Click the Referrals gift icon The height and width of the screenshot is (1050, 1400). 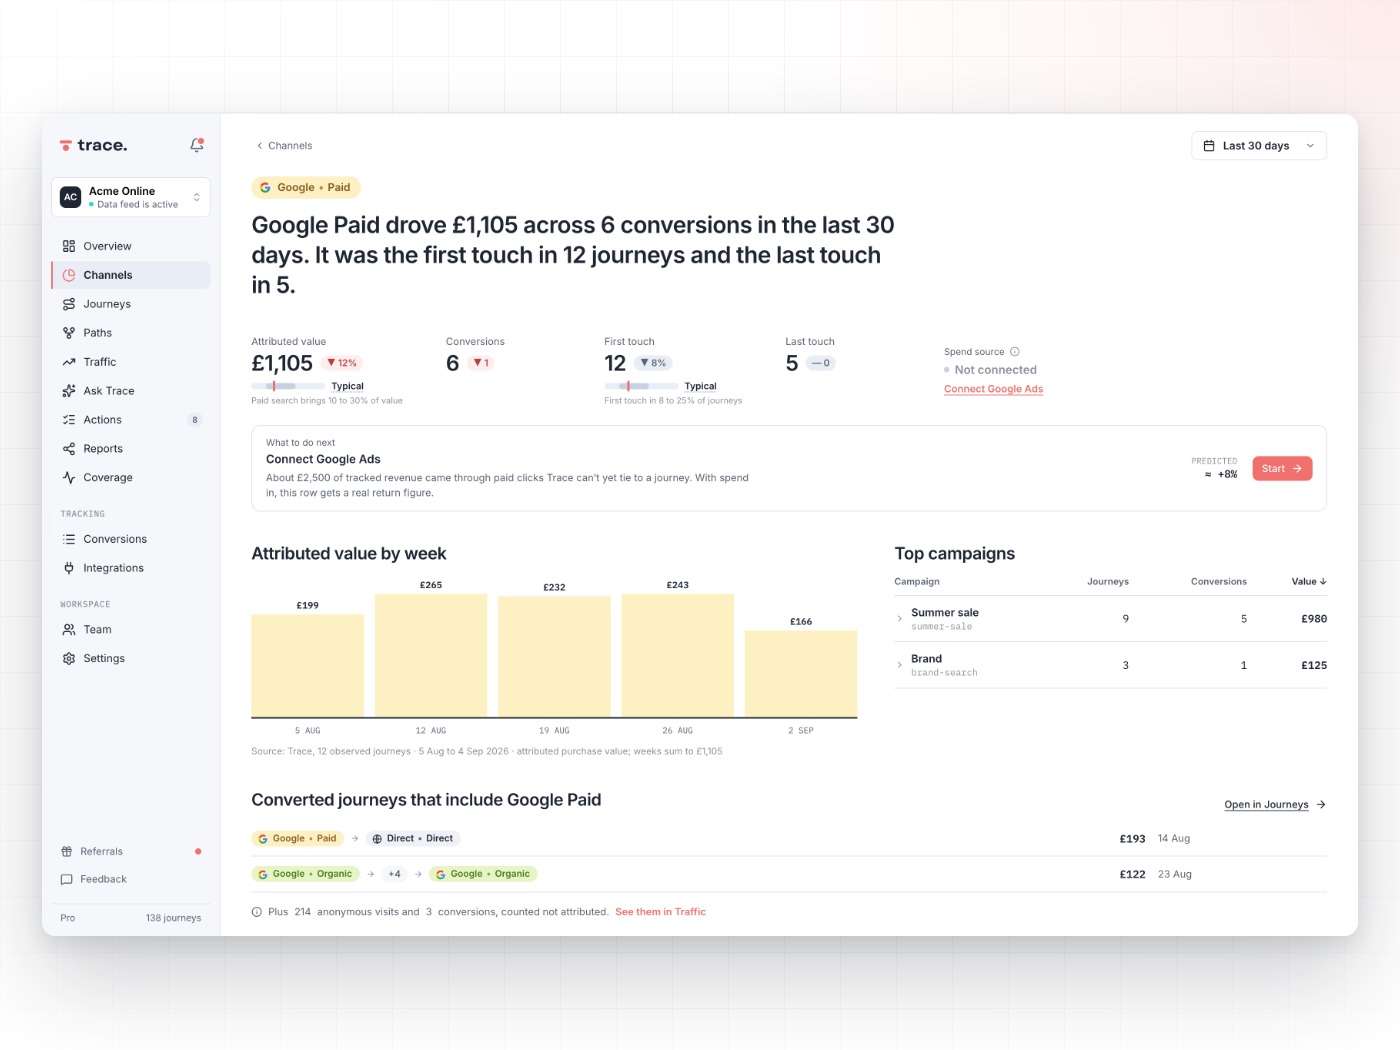point(67,852)
